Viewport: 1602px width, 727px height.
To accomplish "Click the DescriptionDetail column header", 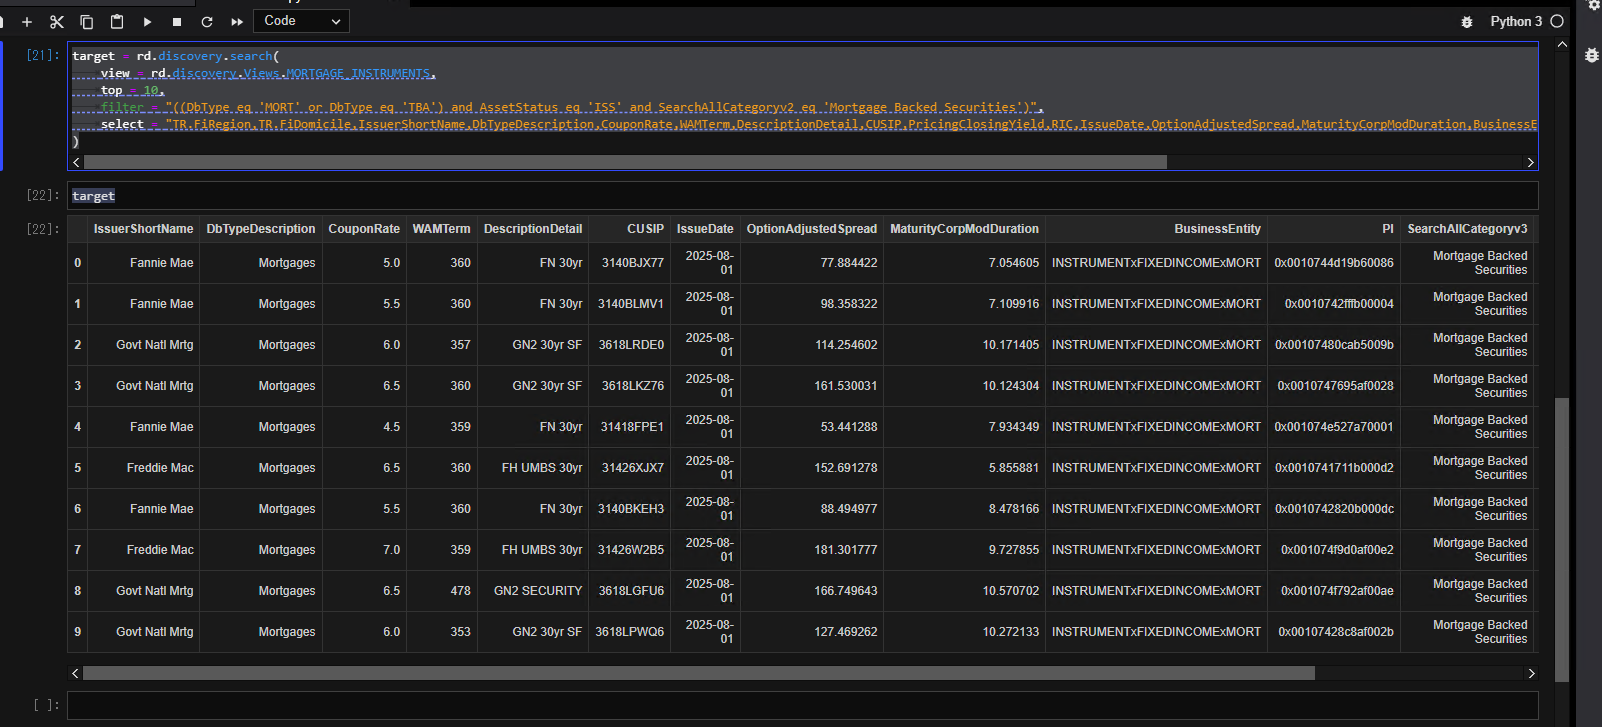I will click(533, 229).
